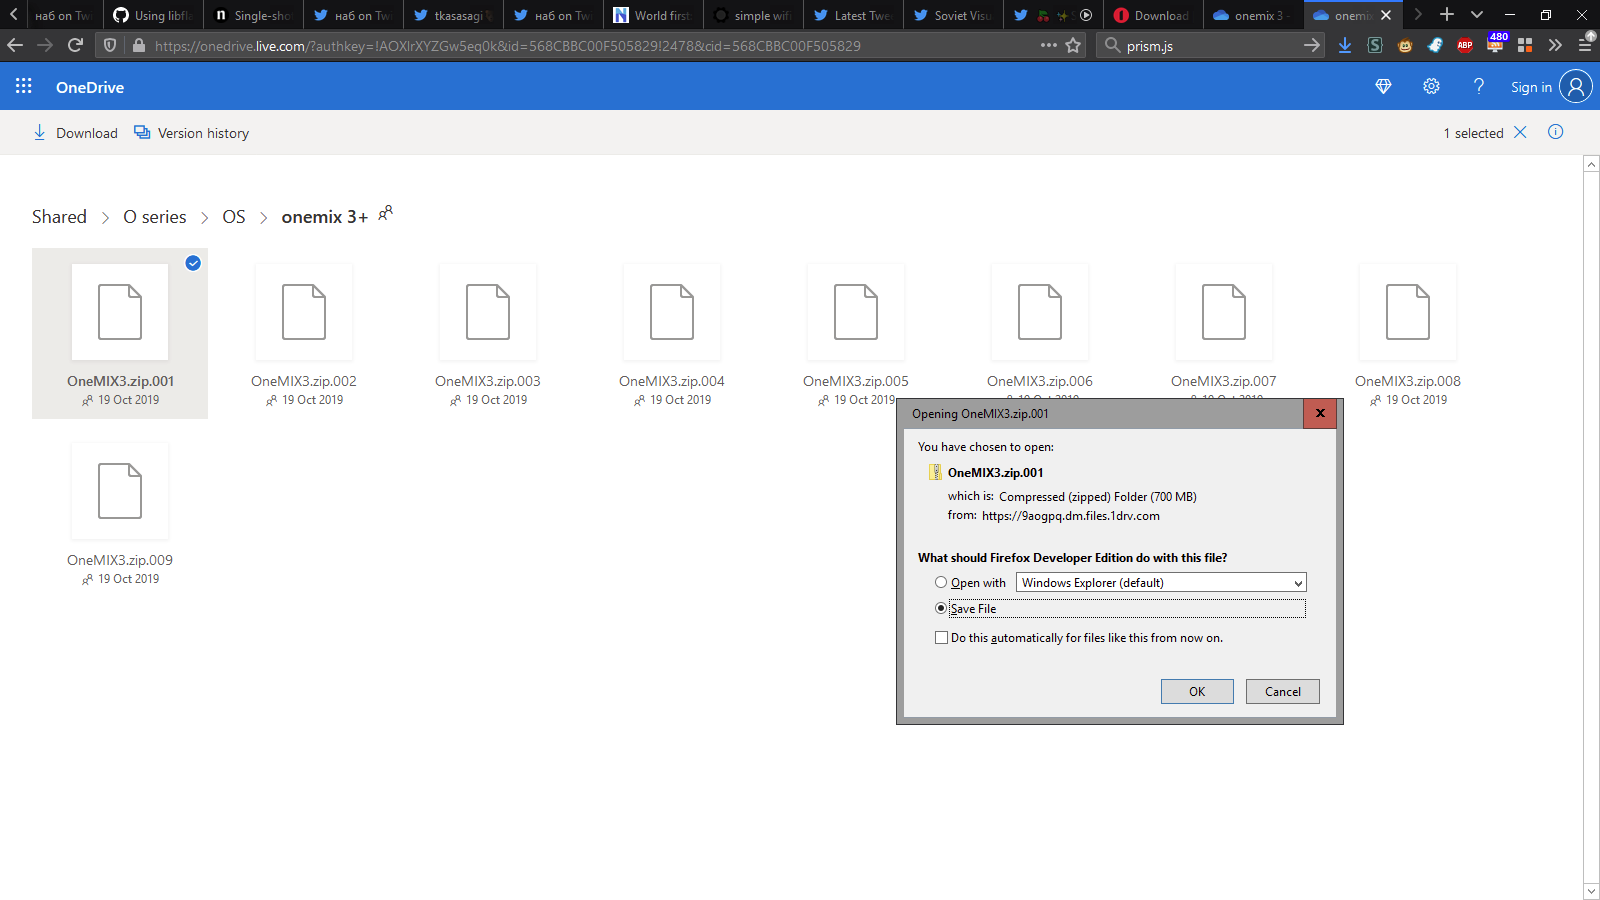The image size is (1600, 900).
Task: Click the OneDrive premium diamond icon
Action: pyautogui.click(x=1383, y=87)
